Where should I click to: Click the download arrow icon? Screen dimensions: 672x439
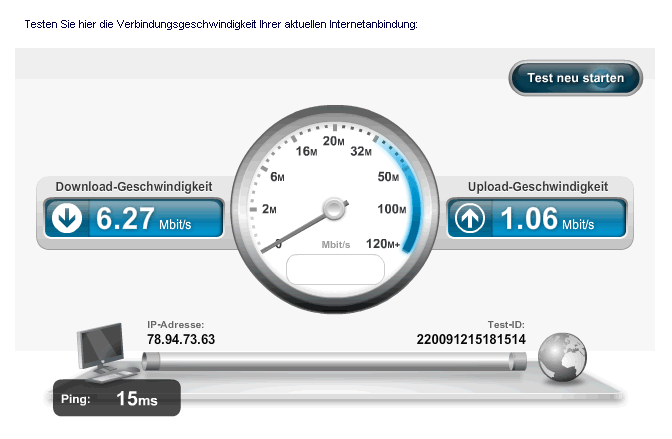(x=67, y=218)
